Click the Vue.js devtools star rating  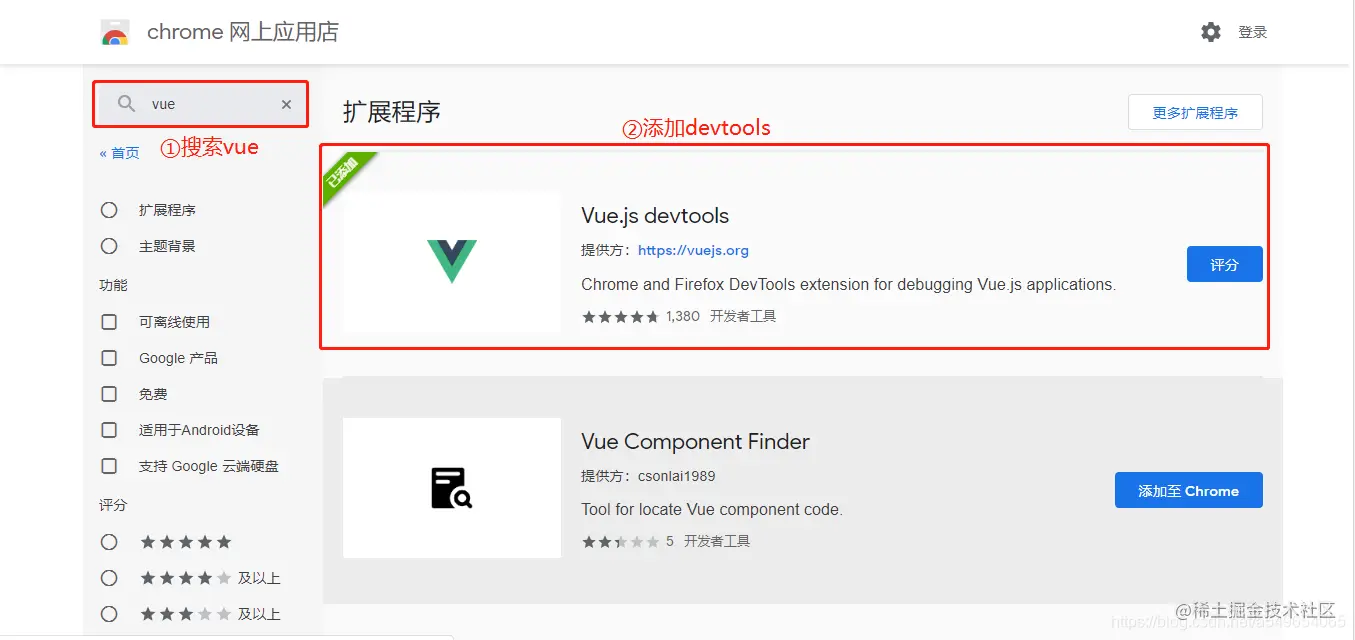(620, 316)
